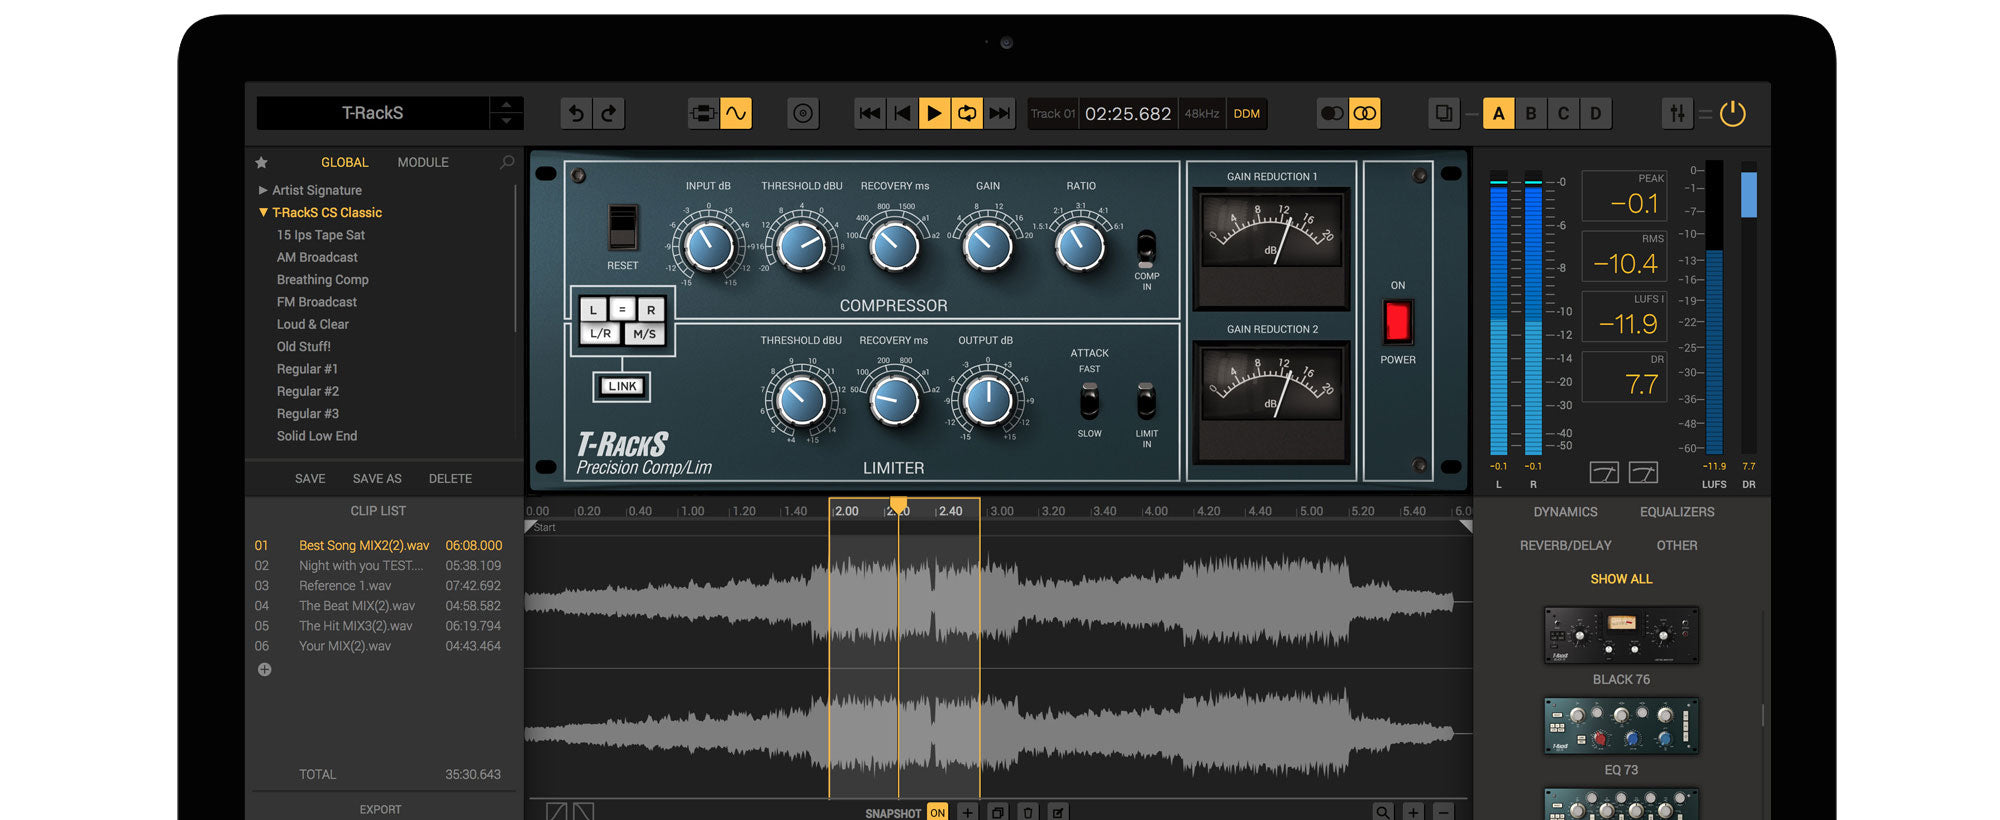Click the T-RackS preset name field
This screenshot has width=2000, height=820.
click(x=373, y=113)
